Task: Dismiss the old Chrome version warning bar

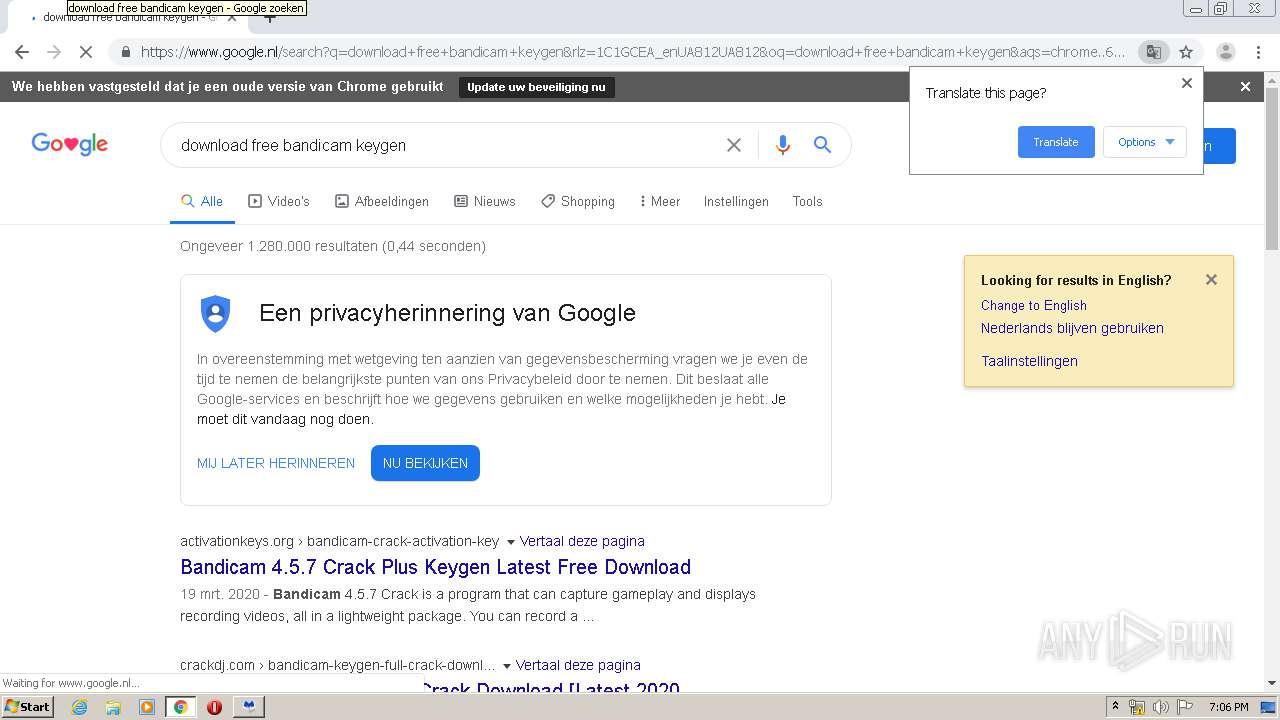Action: [1245, 87]
